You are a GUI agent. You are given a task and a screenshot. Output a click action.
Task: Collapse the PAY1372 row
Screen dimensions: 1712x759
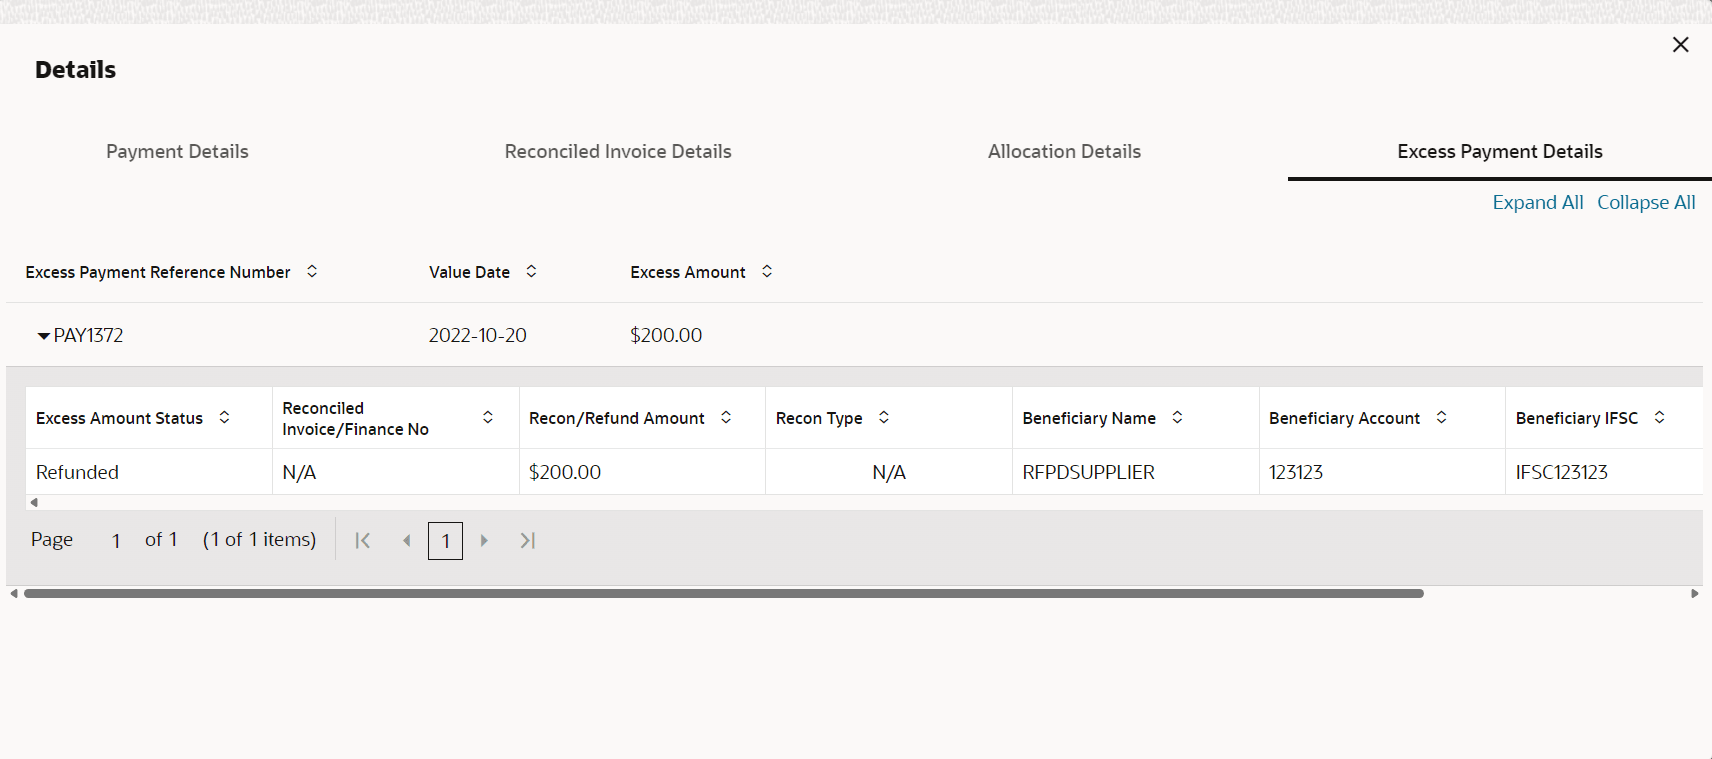(43, 336)
